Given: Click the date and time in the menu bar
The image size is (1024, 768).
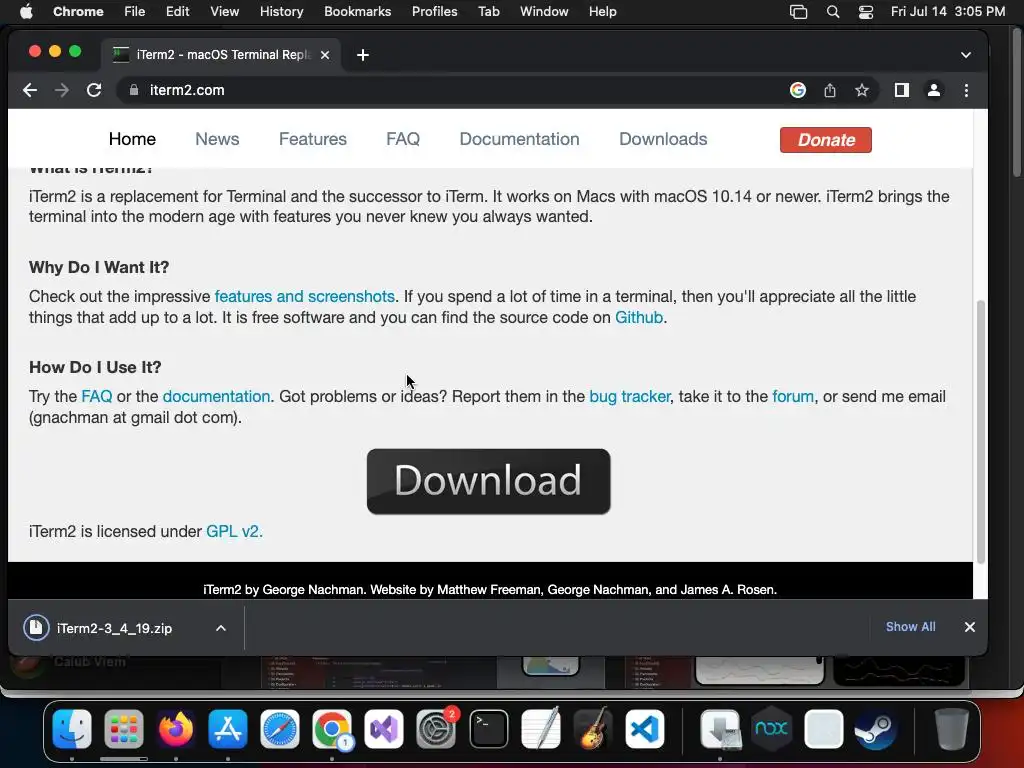Looking at the screenshot, I should tap(948, 12).
